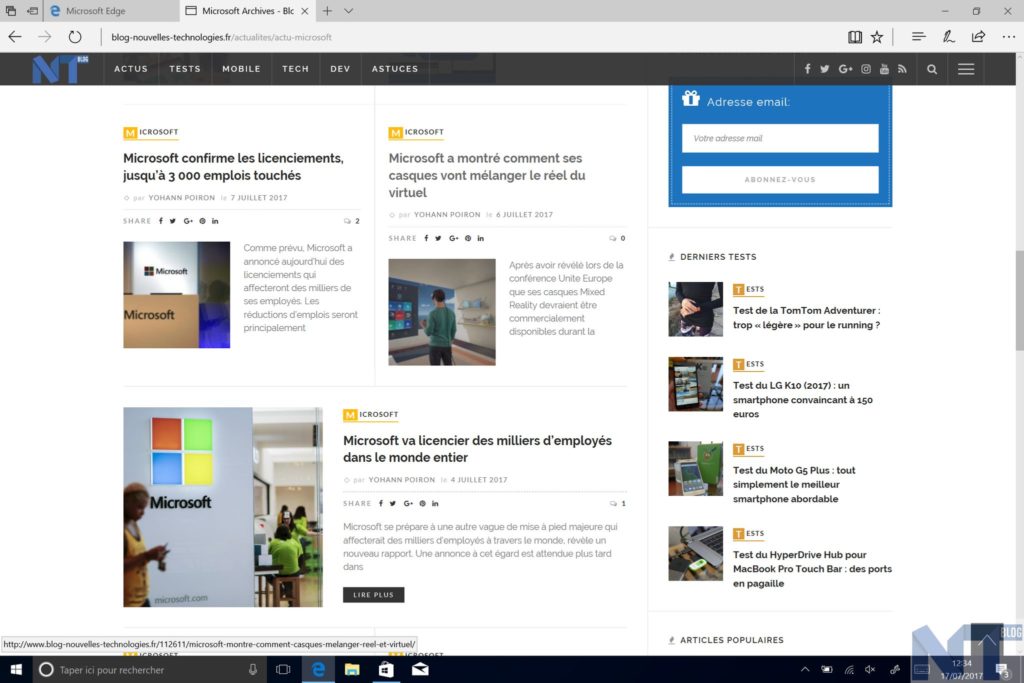Set these tabs aside icon

click(x=32, y=11)
